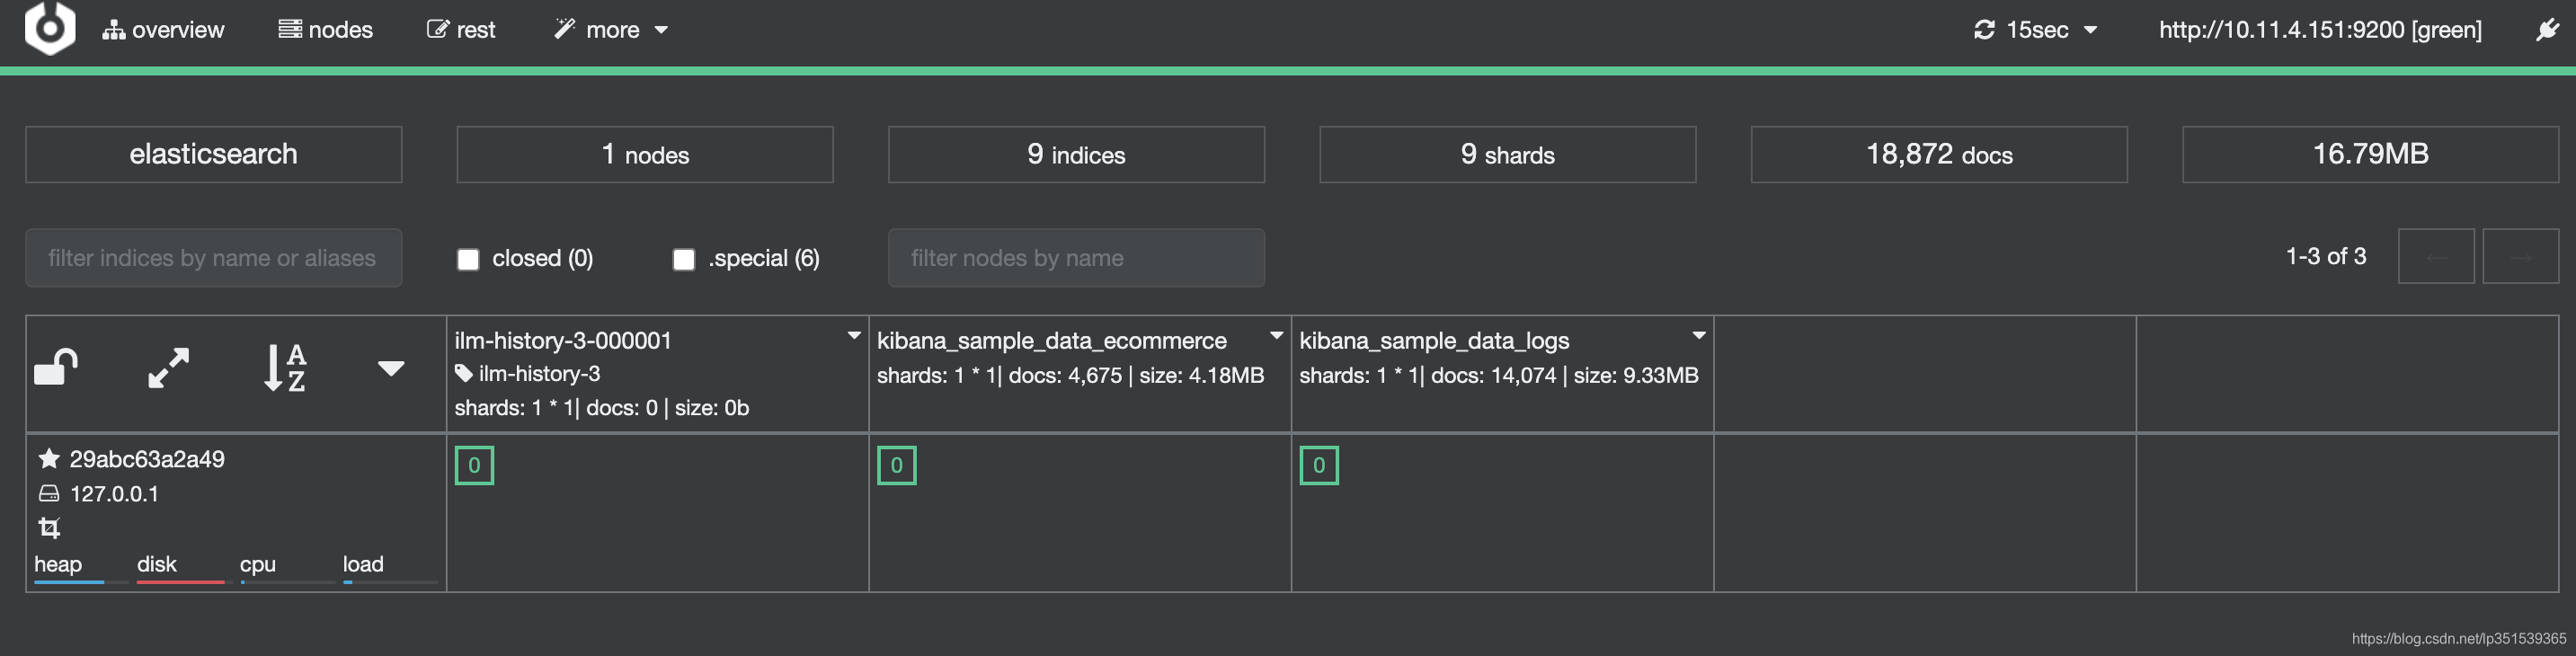Click the refresh icon beside 15sec
2576x656 pixels.
[x=1984, y=30]
